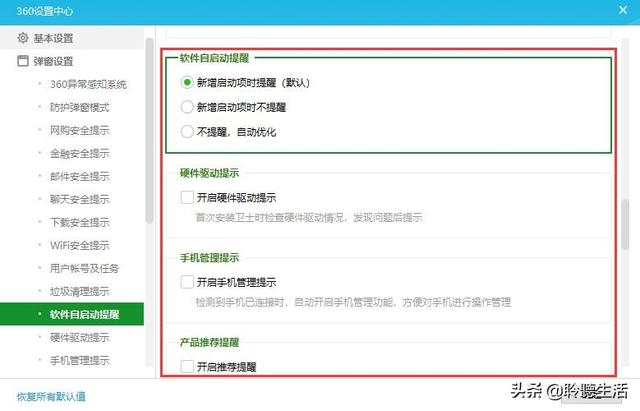This screenshot has height=411, width=640.
Task: Open 聊天安全提示 item
Action: pos(80,199)
